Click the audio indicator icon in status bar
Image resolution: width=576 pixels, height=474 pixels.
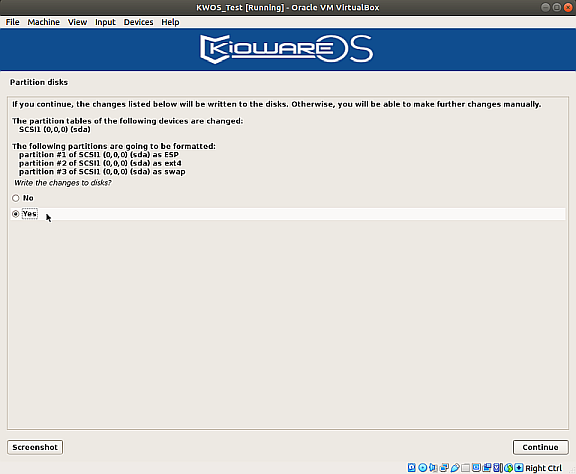click(x=433, y=467)
